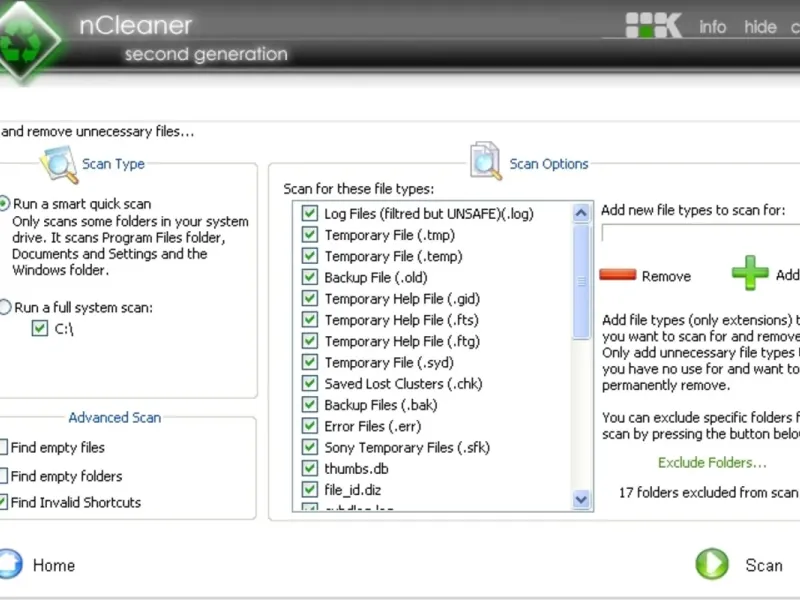Uncheck Temporary Help File (.fts)
This screenshot has height=600, width=800.
click(310, 319)
